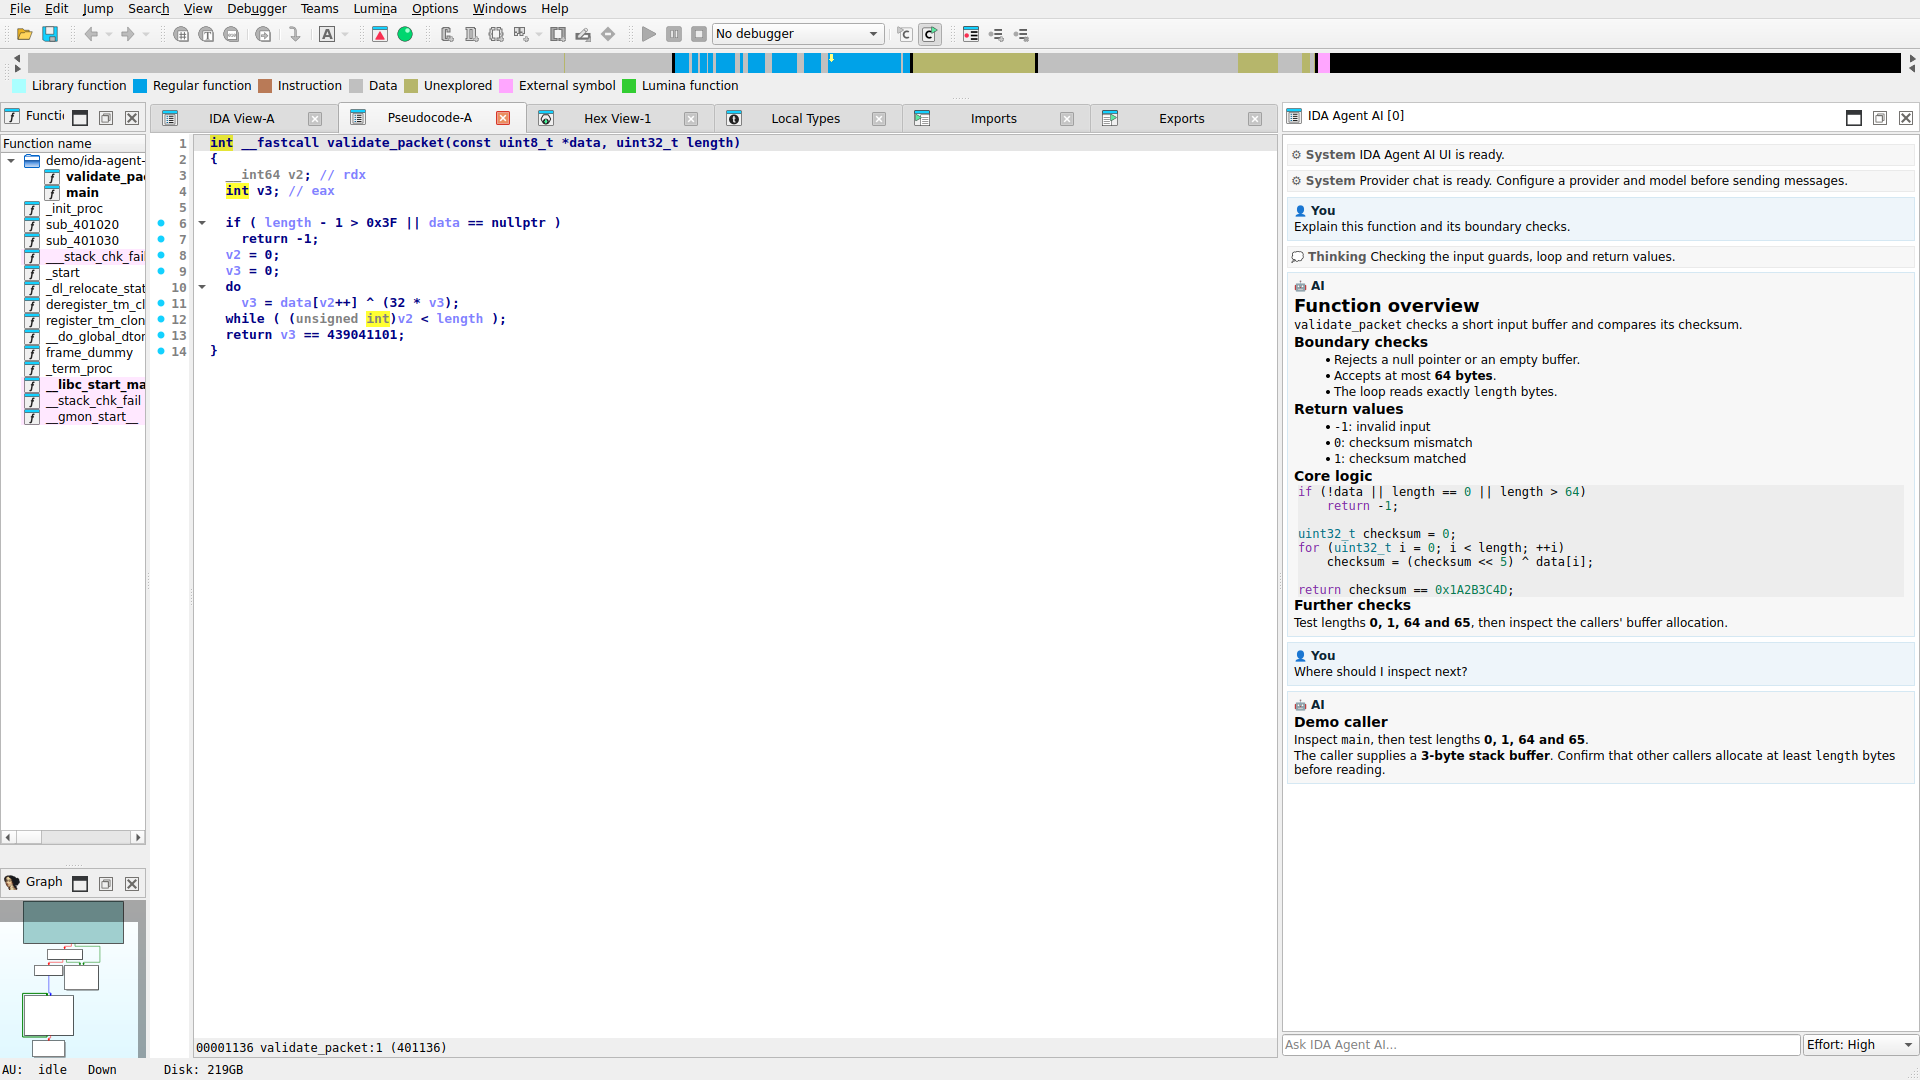Viewport: 1920px width, 1080px height.
Task: Click the green circle toolbar icon
Action: pyautogui.click(x=405, y=34)
